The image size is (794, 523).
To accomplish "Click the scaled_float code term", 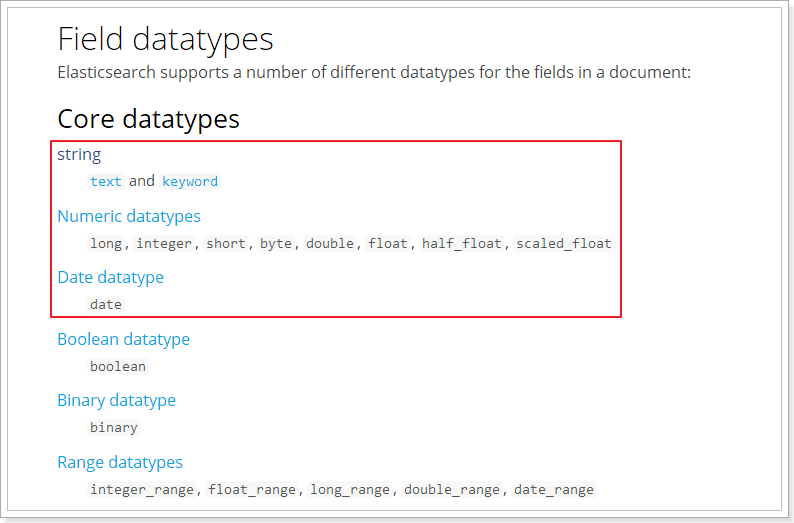I will pos(564,244).
